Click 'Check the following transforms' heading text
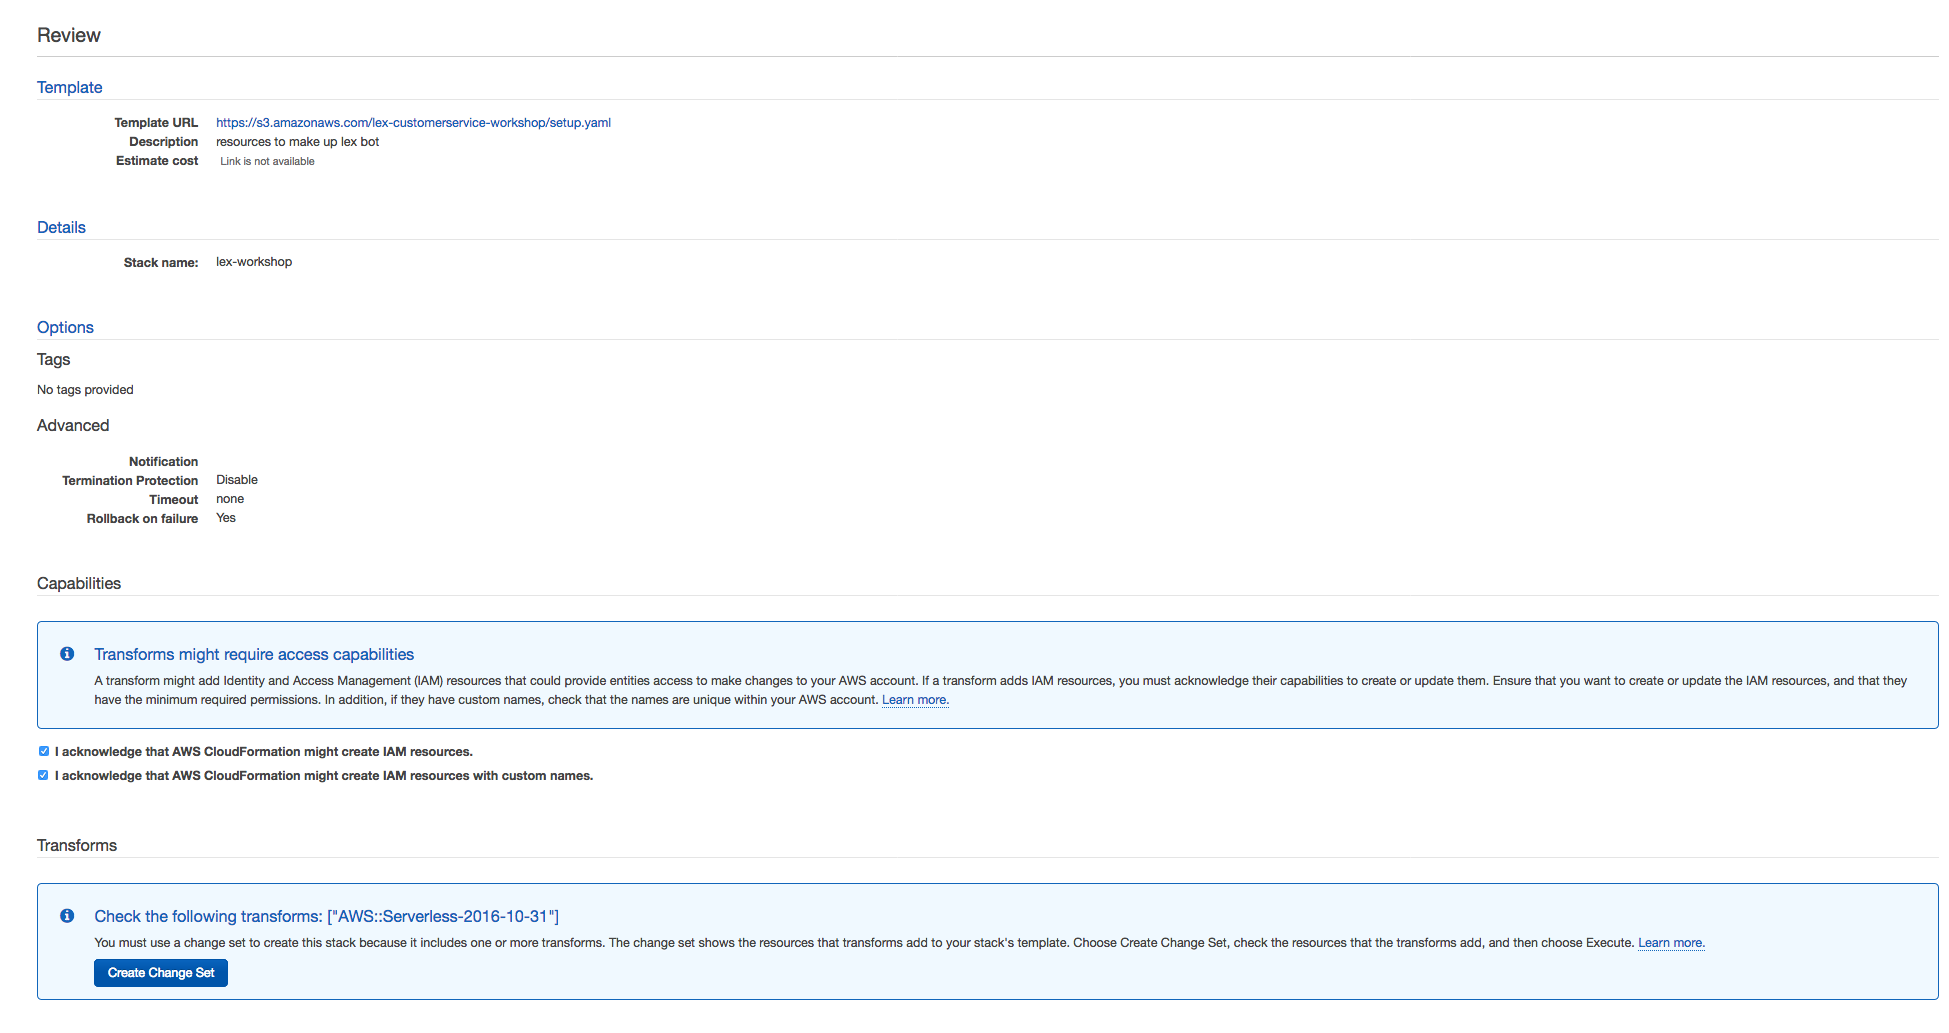This screenshot has width=1949, height=1033. tap(327, 916)
